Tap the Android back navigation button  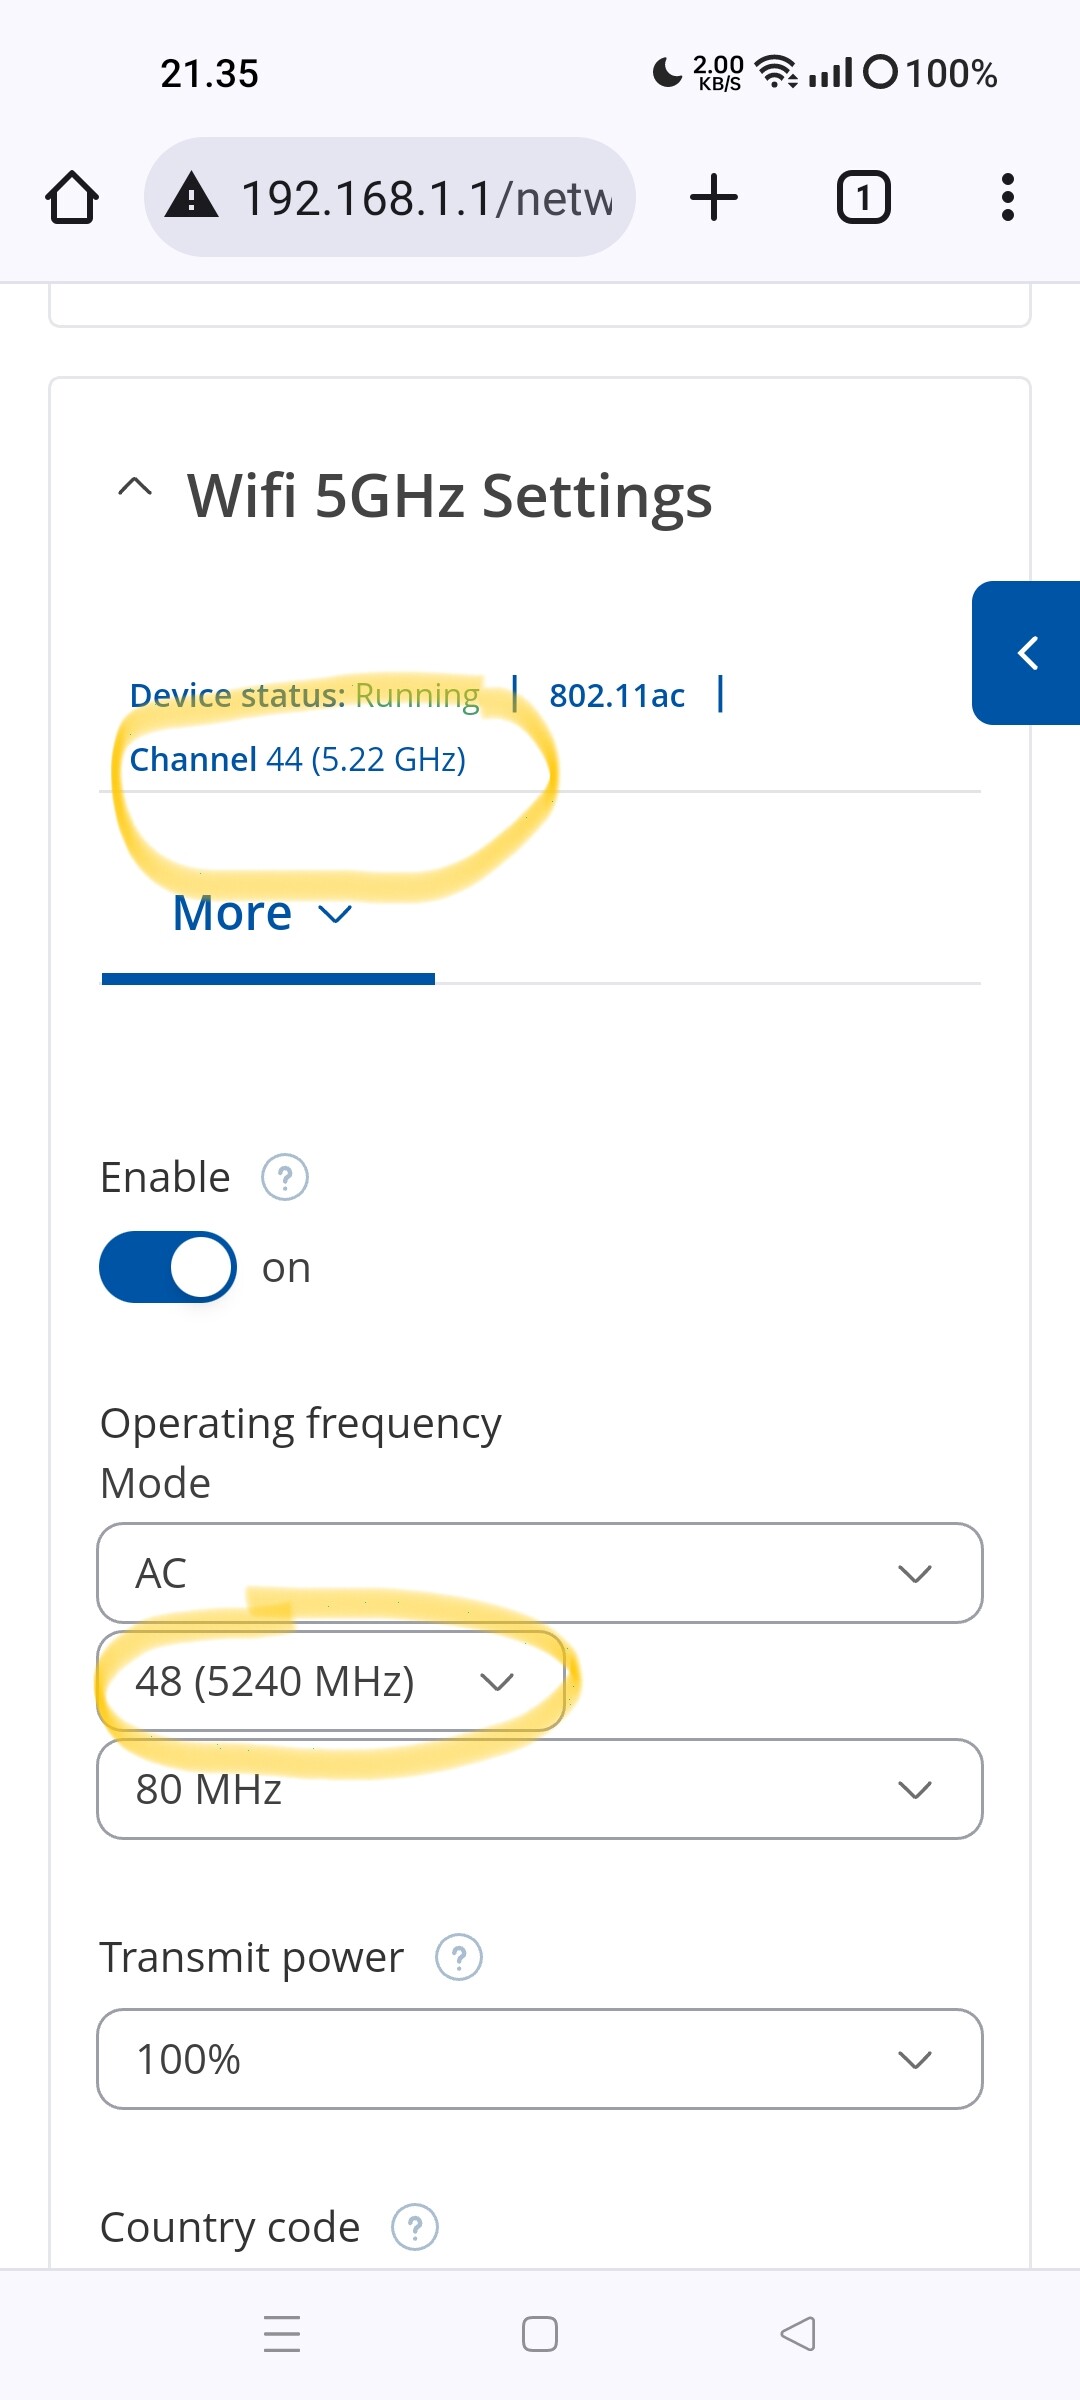(798, 2334)
